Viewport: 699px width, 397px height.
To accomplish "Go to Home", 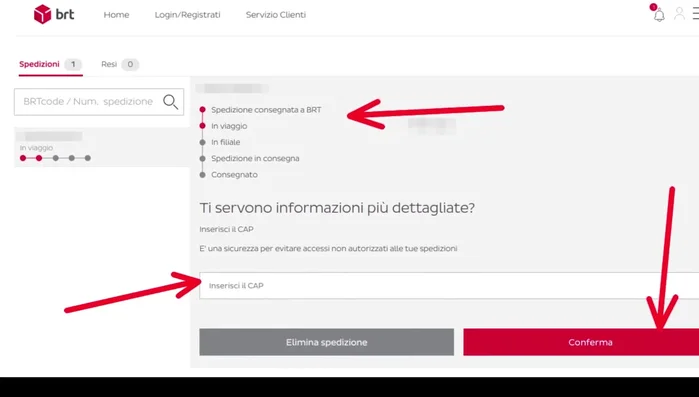I will pos(116,15).
